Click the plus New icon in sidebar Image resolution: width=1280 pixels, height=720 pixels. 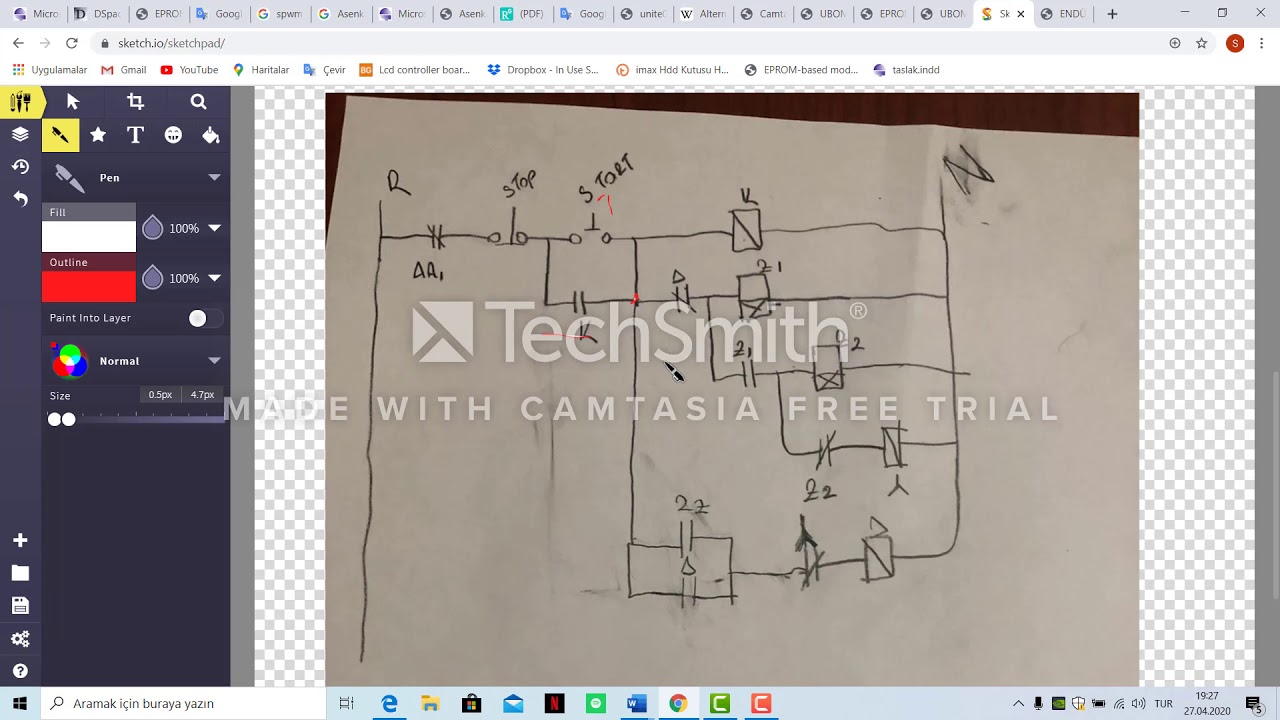tap(20, 540)
